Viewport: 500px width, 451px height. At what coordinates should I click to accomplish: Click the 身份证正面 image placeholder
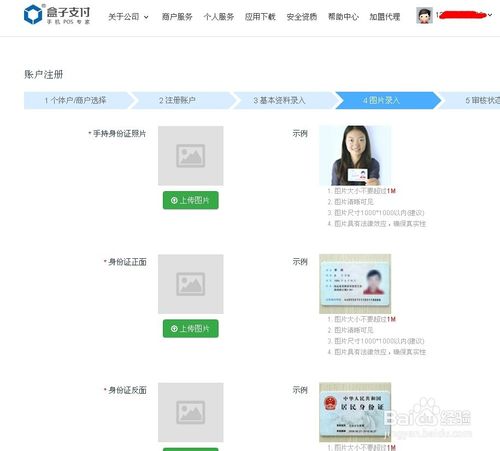pos(191,284)
